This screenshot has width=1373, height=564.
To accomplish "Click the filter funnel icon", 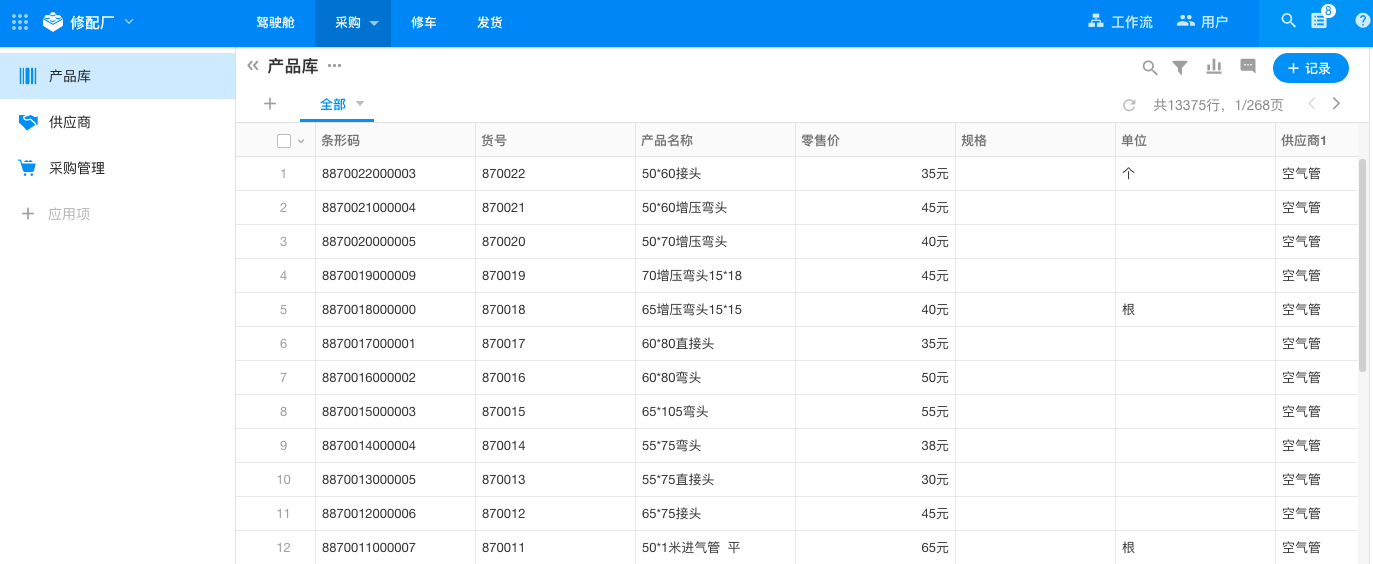I will [1180, 68].
